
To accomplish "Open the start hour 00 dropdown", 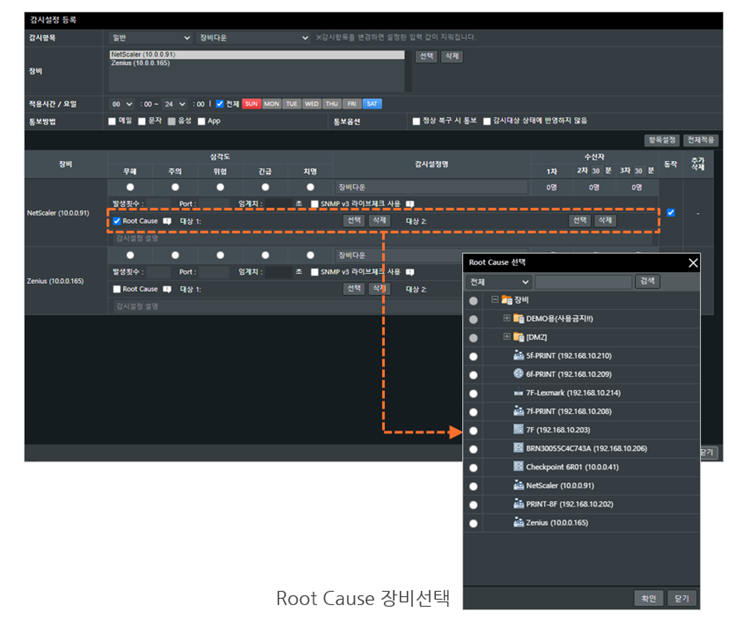I will [x=122, y=104].
